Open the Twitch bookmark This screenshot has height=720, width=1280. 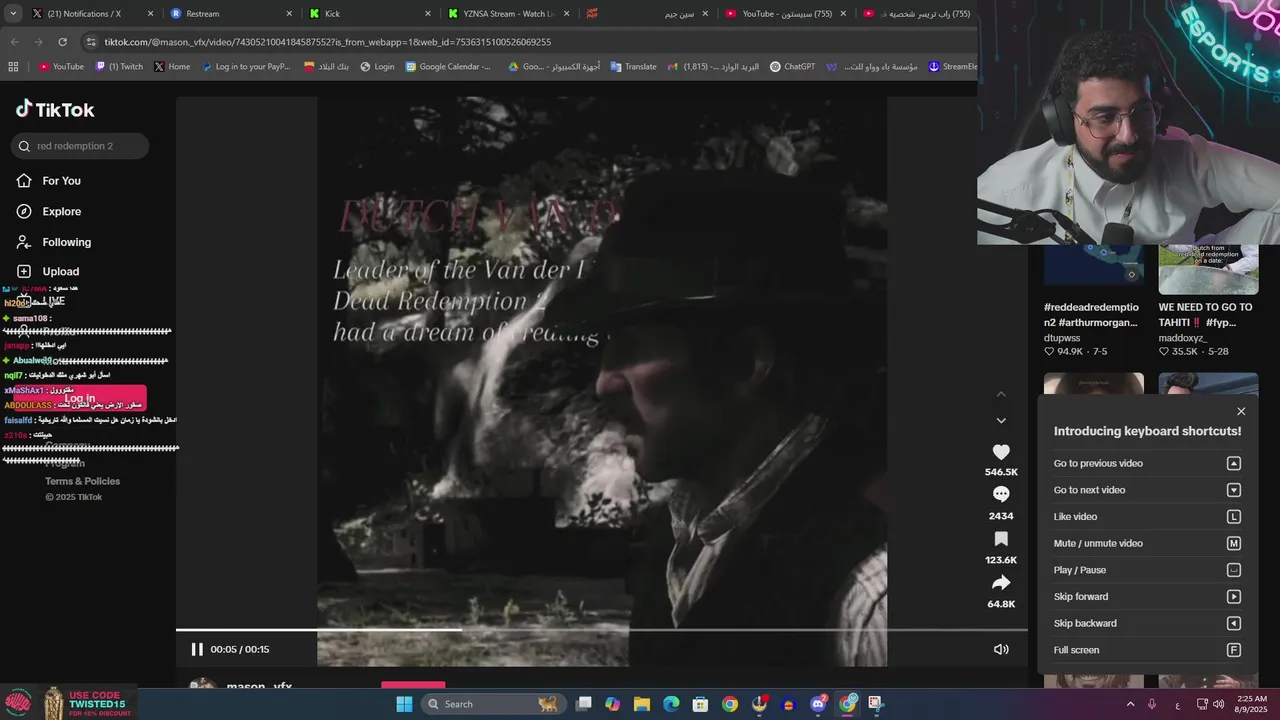click(x=119, y=67)
